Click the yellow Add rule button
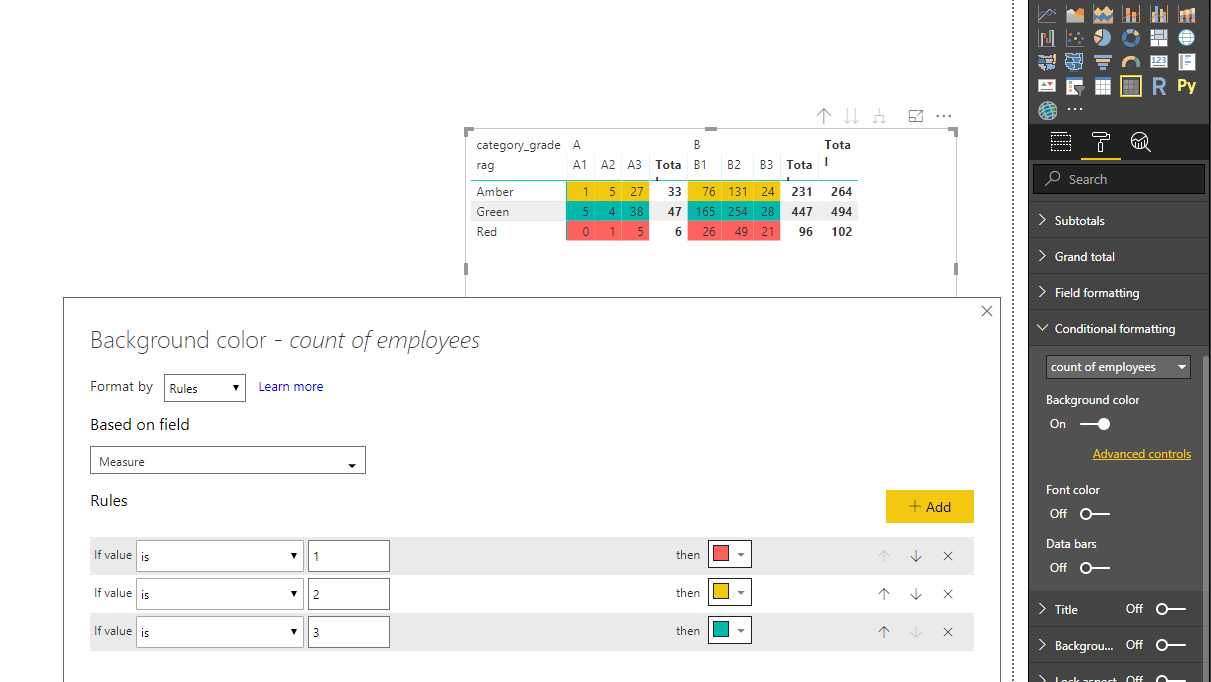 930,506
